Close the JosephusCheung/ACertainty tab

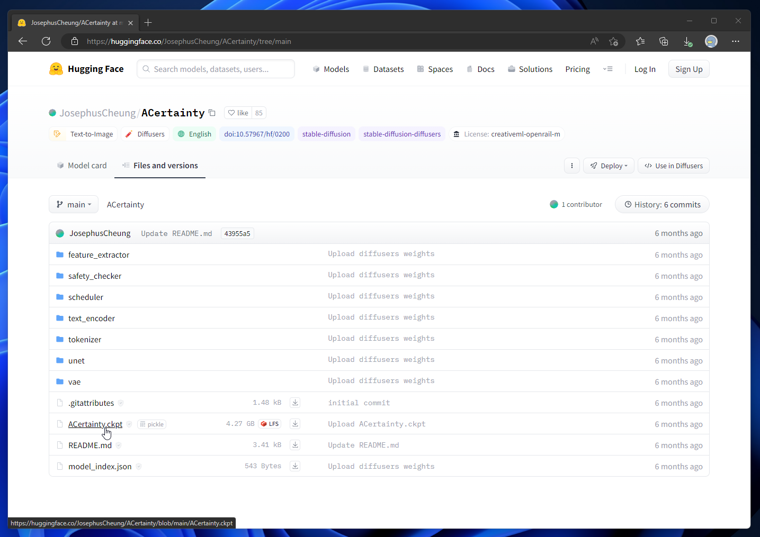click(130, 23)
